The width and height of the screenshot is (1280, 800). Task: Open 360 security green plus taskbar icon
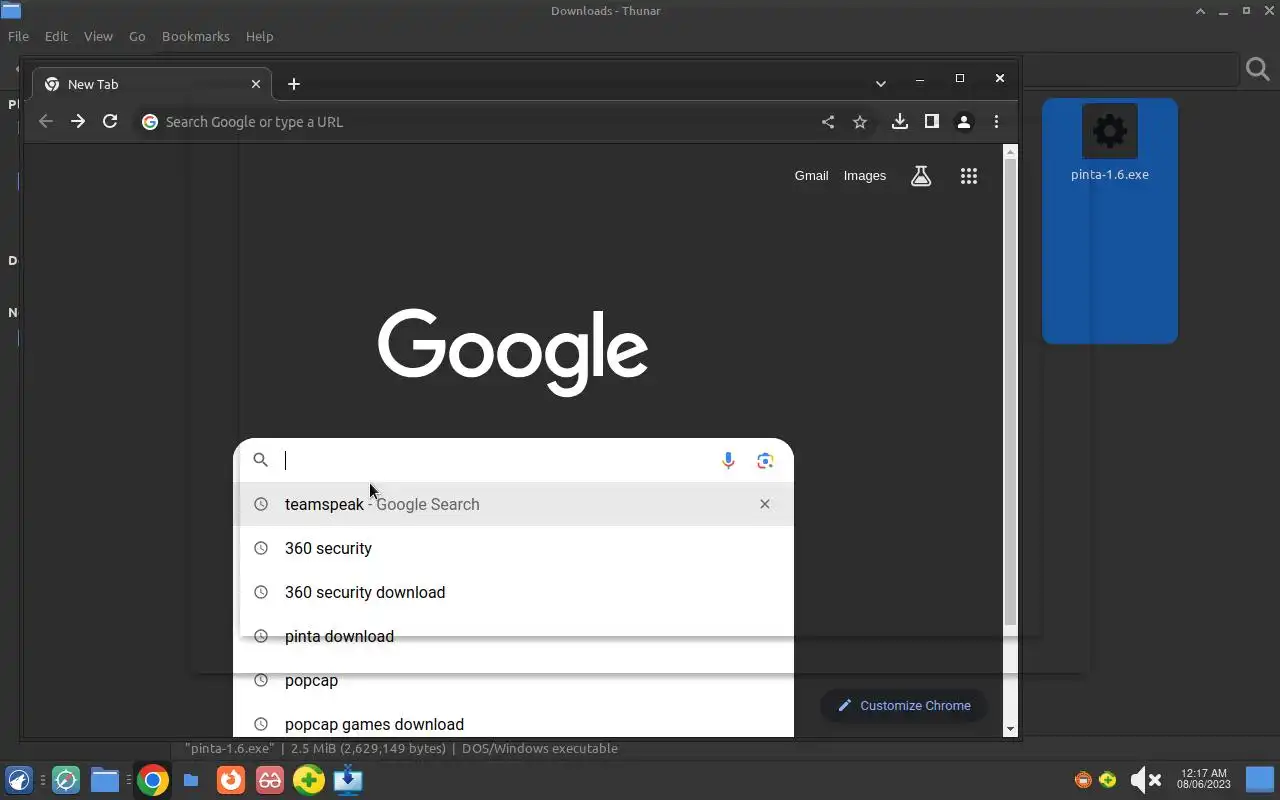click(309, 780)
